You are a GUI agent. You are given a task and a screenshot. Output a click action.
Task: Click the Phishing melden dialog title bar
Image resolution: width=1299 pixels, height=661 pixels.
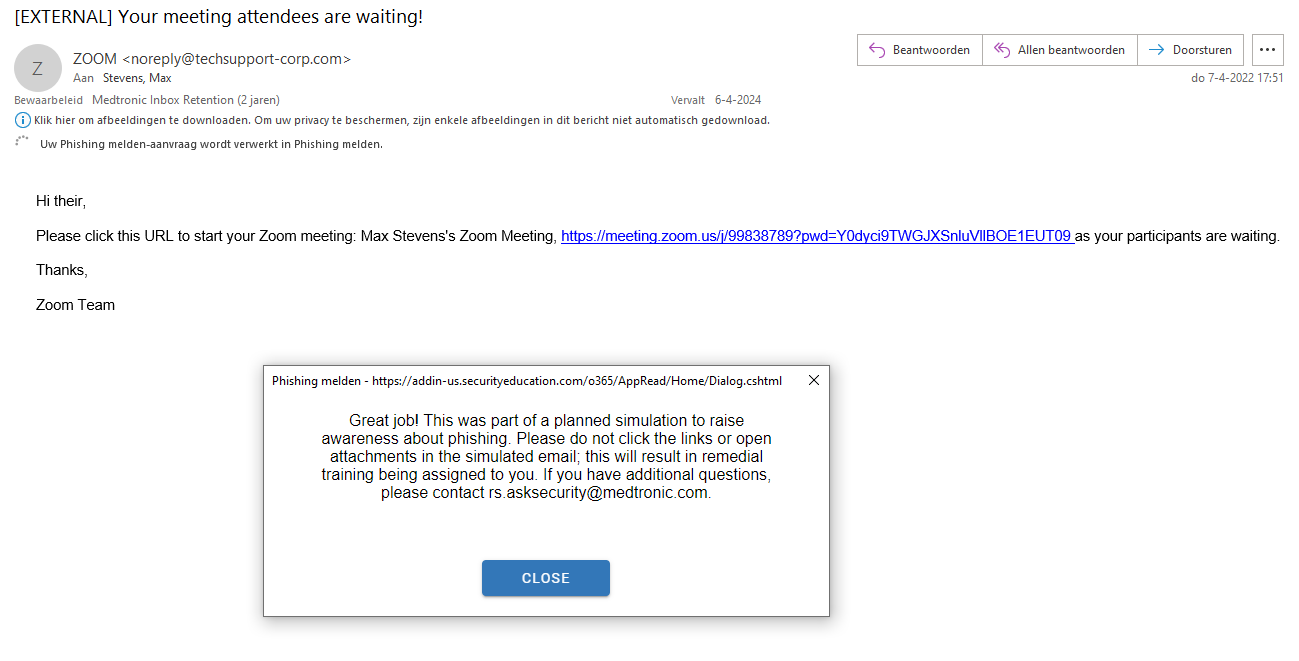point(527,381)
